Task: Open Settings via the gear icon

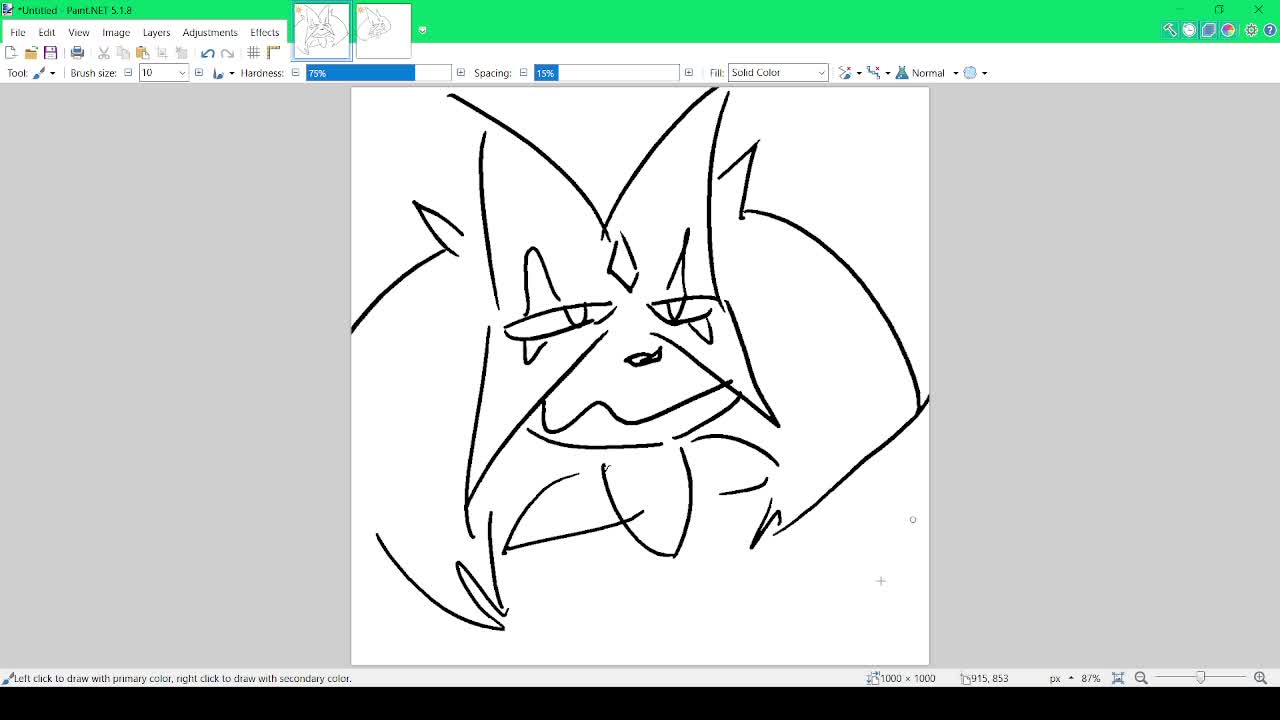Action: (x=1251, y=30)
